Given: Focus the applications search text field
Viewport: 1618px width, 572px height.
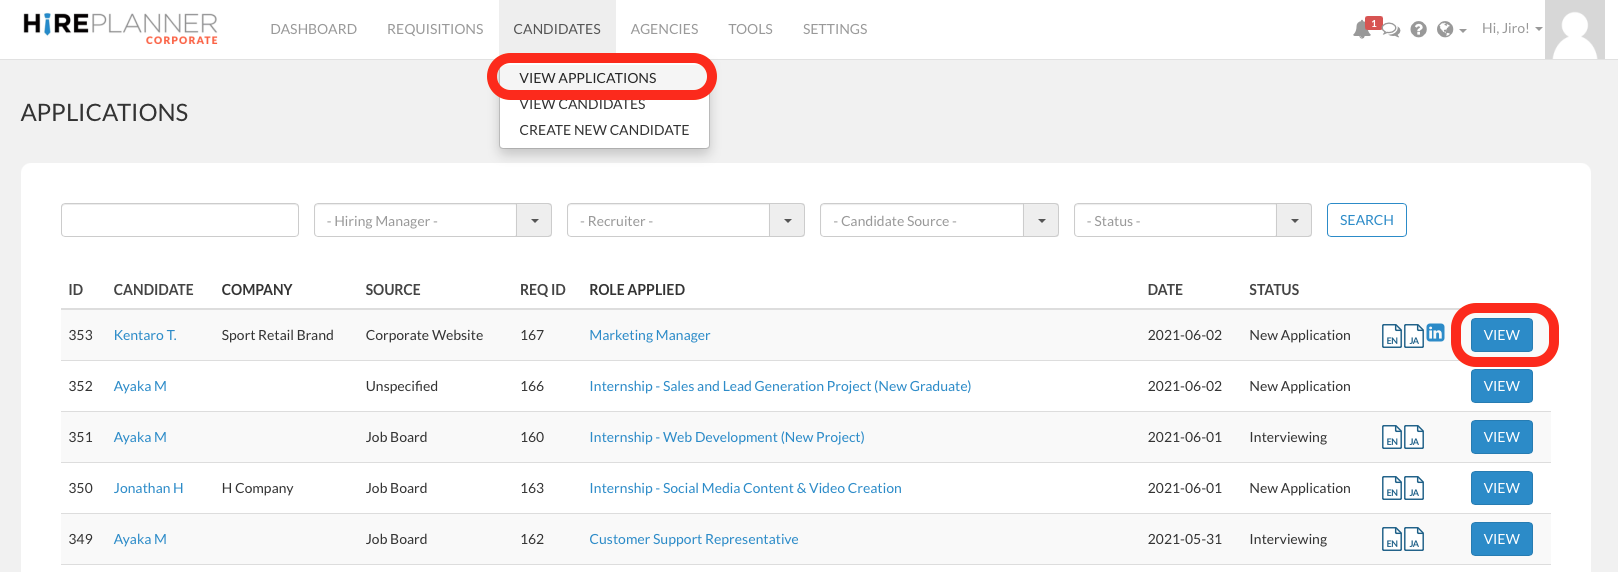Looking at the screenshot, I should [180, 220].
